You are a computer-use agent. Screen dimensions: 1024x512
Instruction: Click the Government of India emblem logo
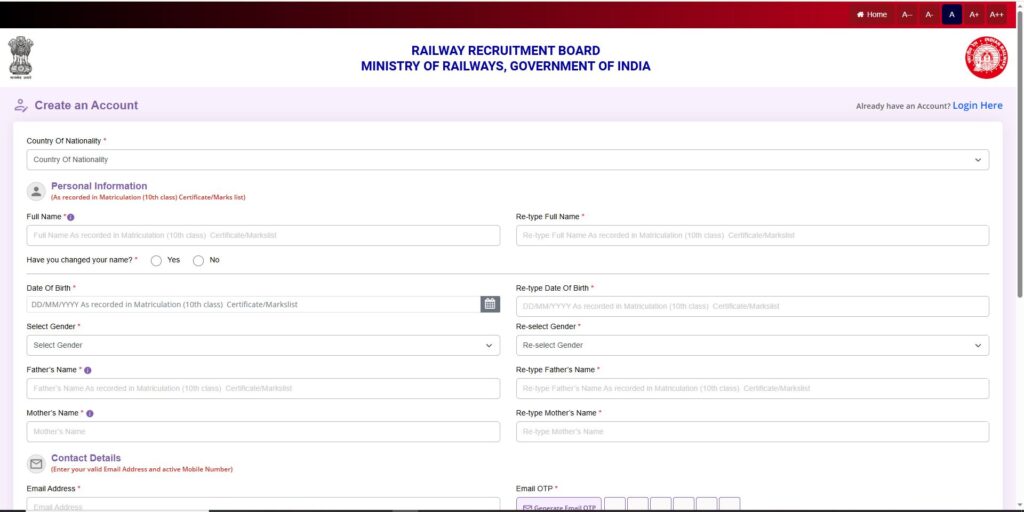20,57
